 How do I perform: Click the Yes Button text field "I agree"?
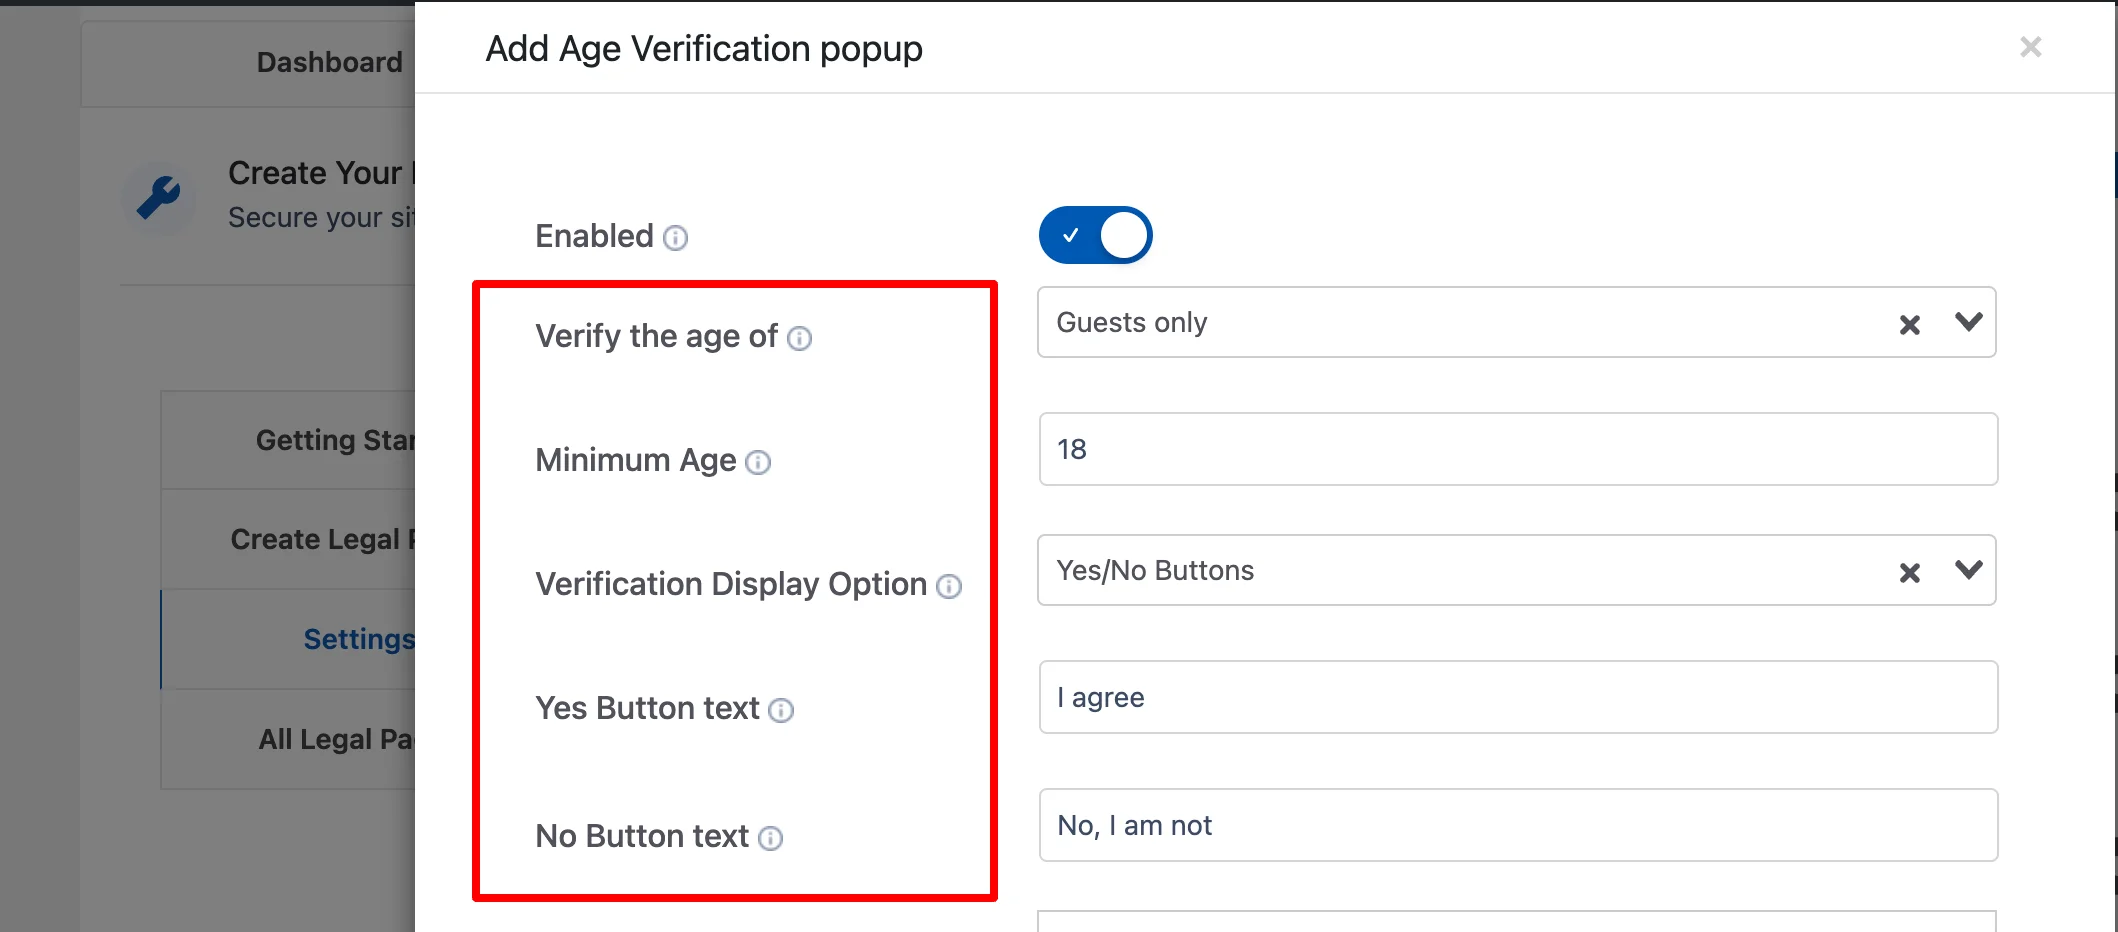1518,697
